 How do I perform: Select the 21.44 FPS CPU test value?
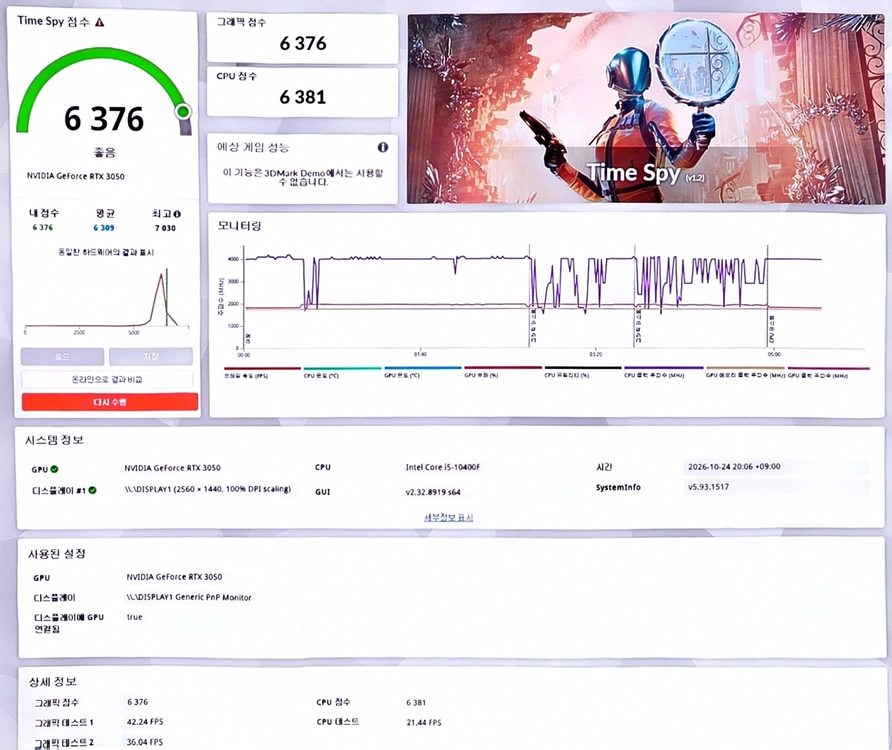(x=424, y=723)
